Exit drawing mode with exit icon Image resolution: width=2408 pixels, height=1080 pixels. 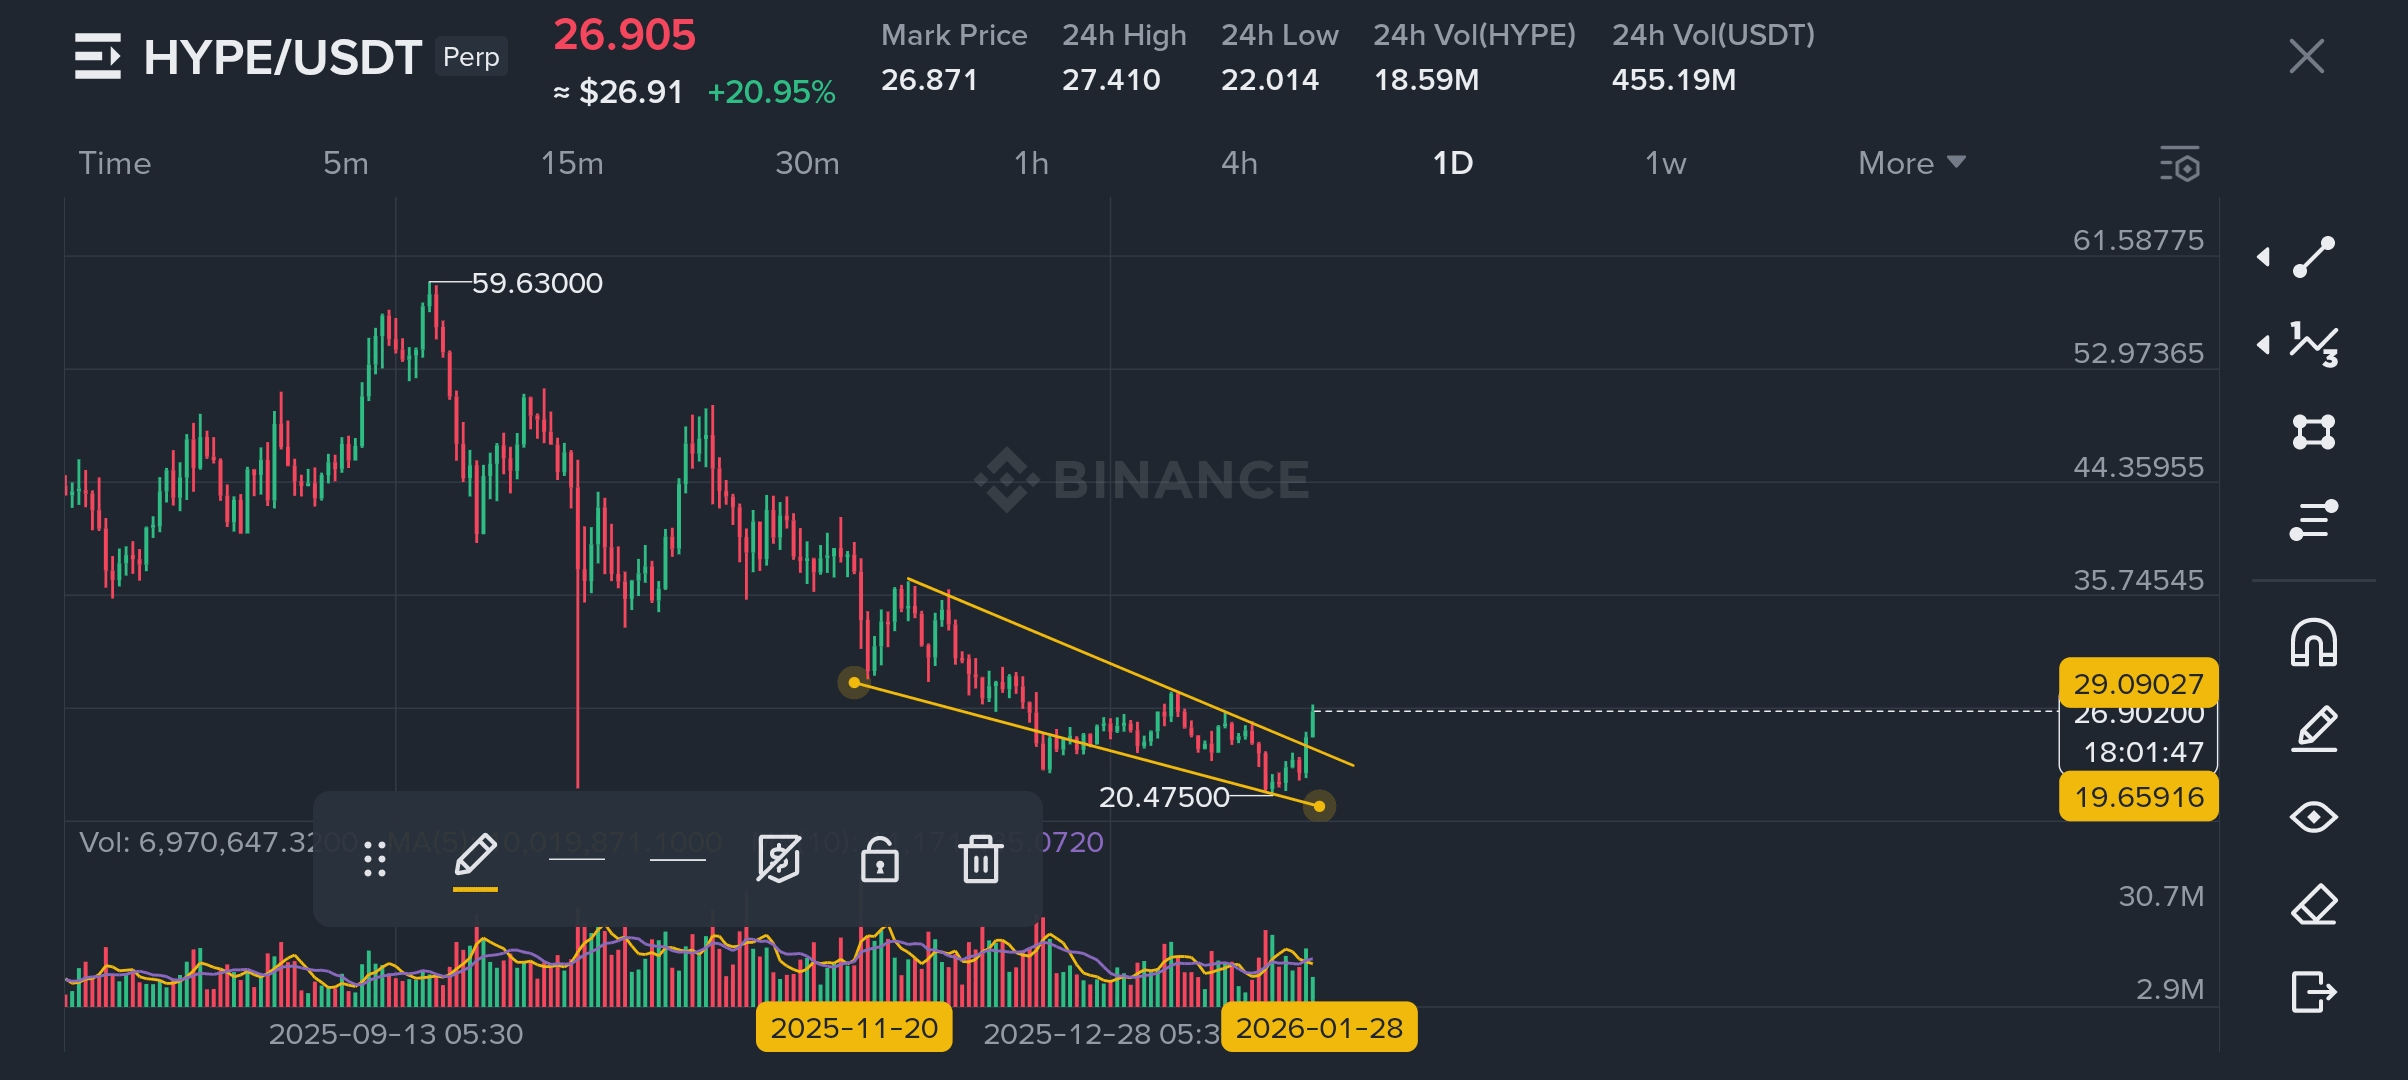click(2313, 992)
